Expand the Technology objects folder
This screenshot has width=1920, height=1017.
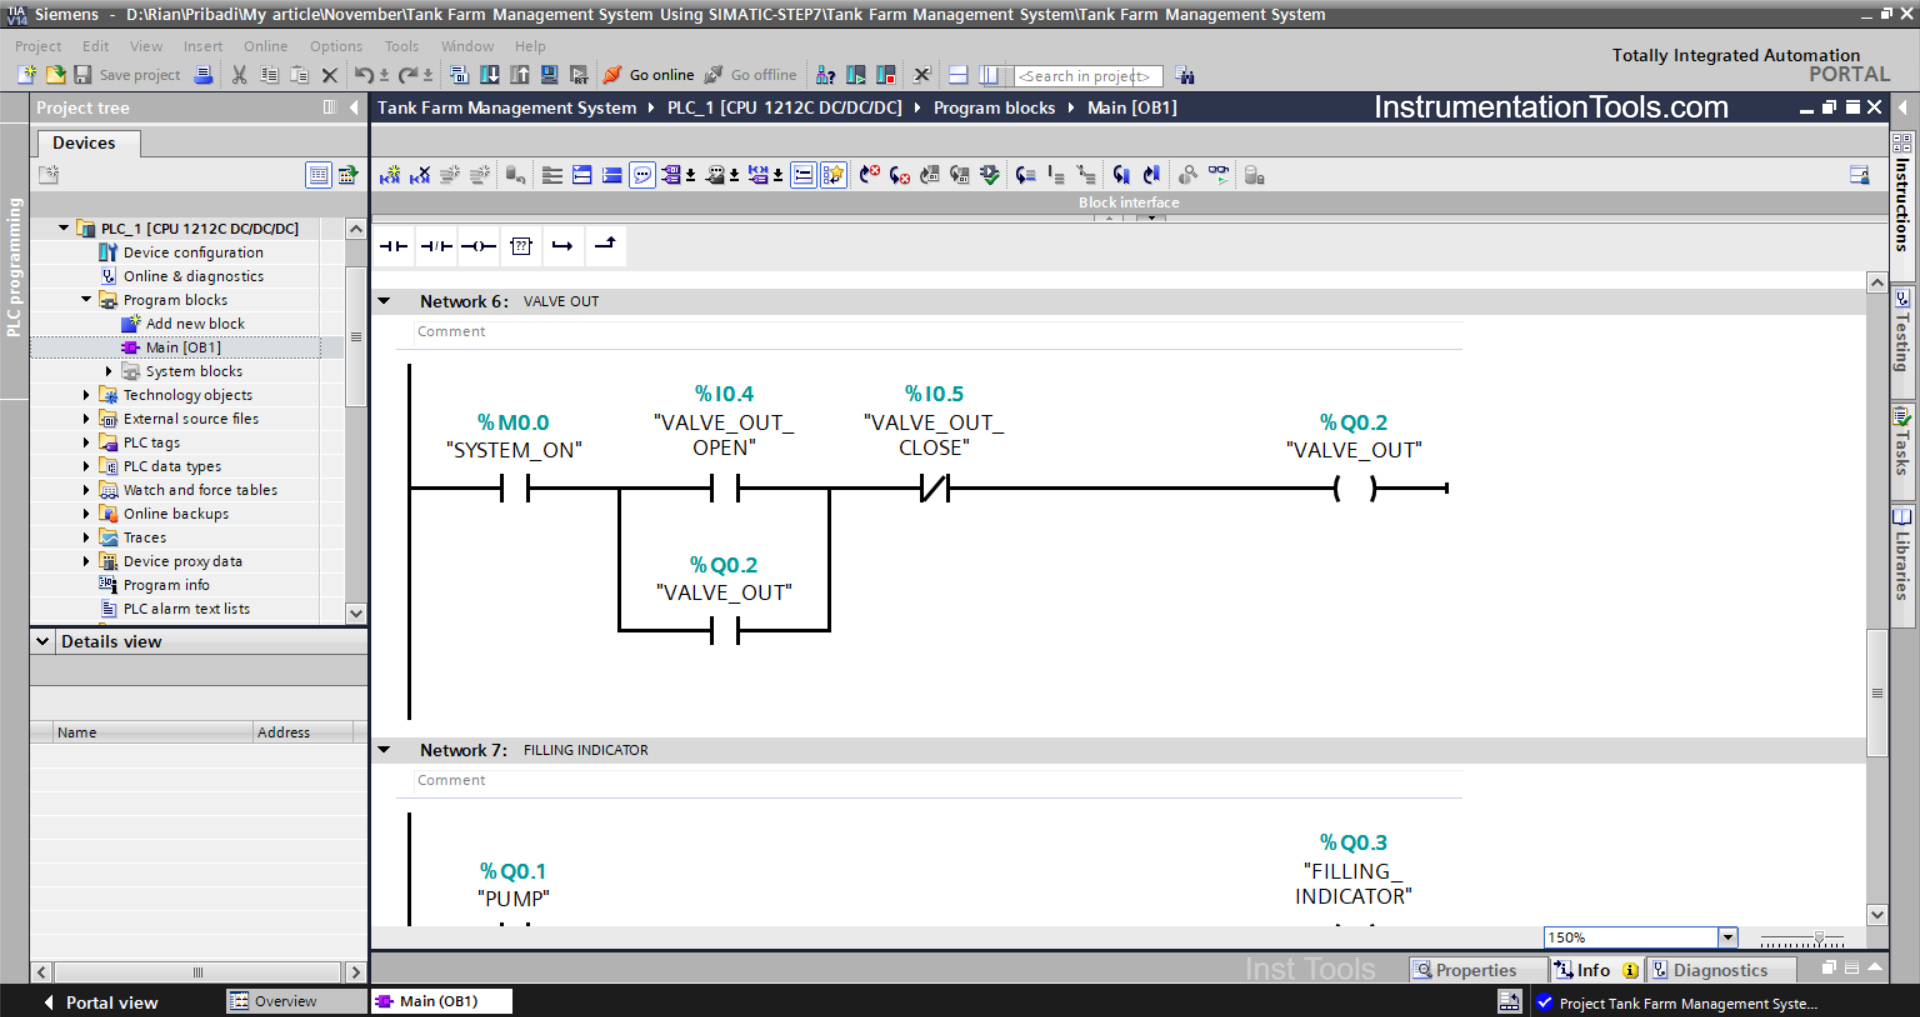coord(86,395)
